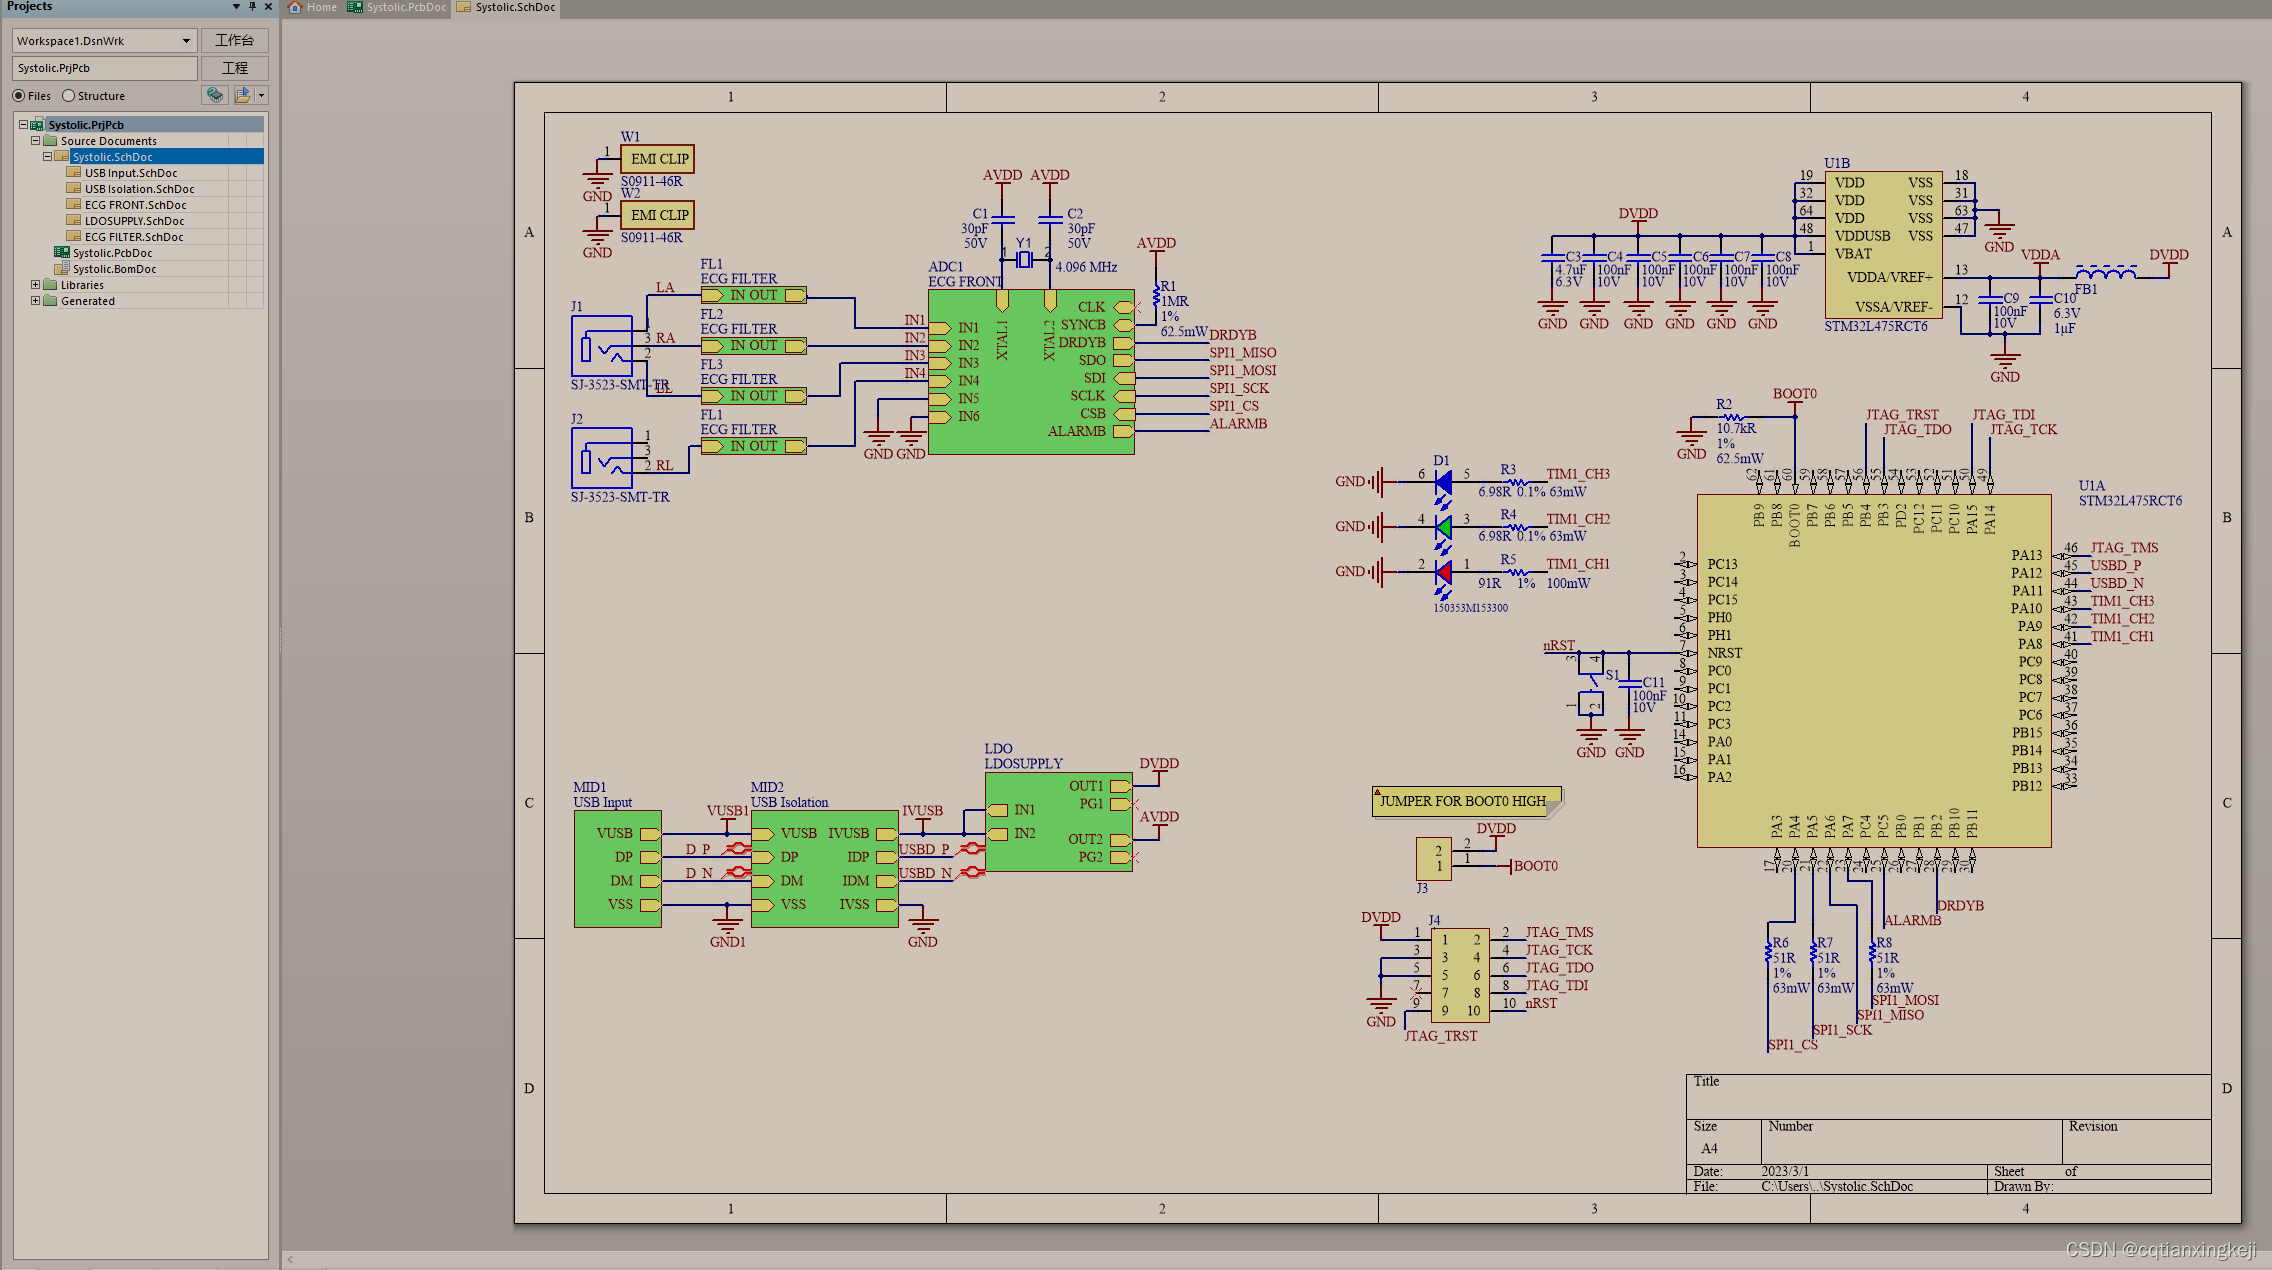This screenshot has height=1270, width=2272.
Task: Click the Systolic.PrjPcb project name field
Action: (104, 68)
